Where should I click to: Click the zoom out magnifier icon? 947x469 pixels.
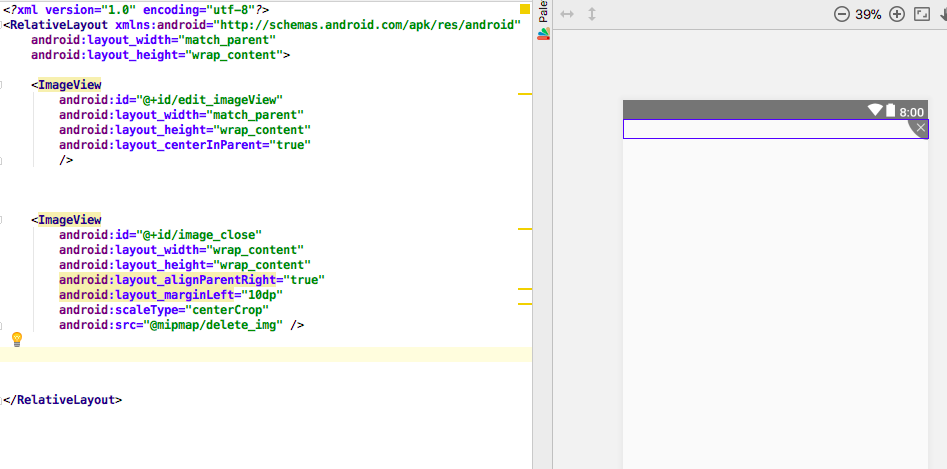(x=841, y=14)
